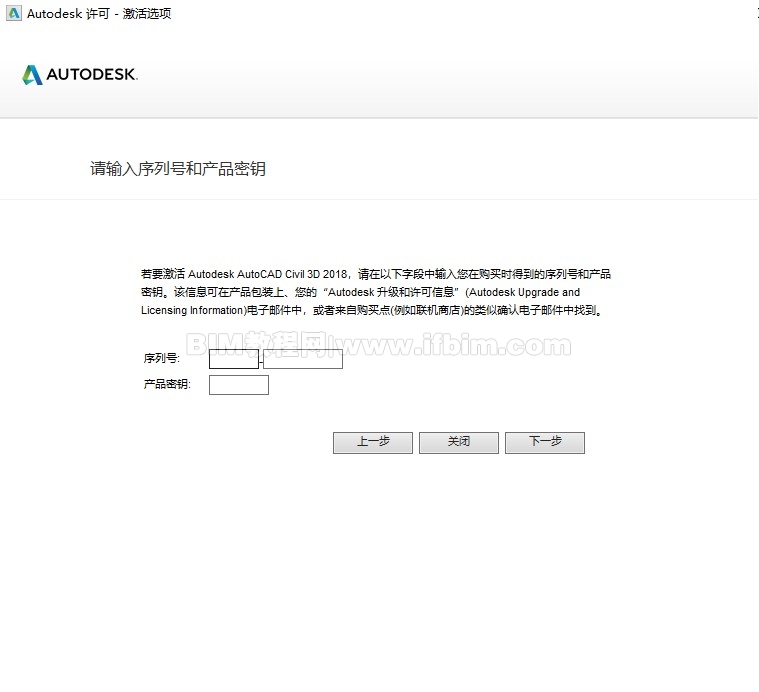Click the 产品密钥: label

(167, 384)
